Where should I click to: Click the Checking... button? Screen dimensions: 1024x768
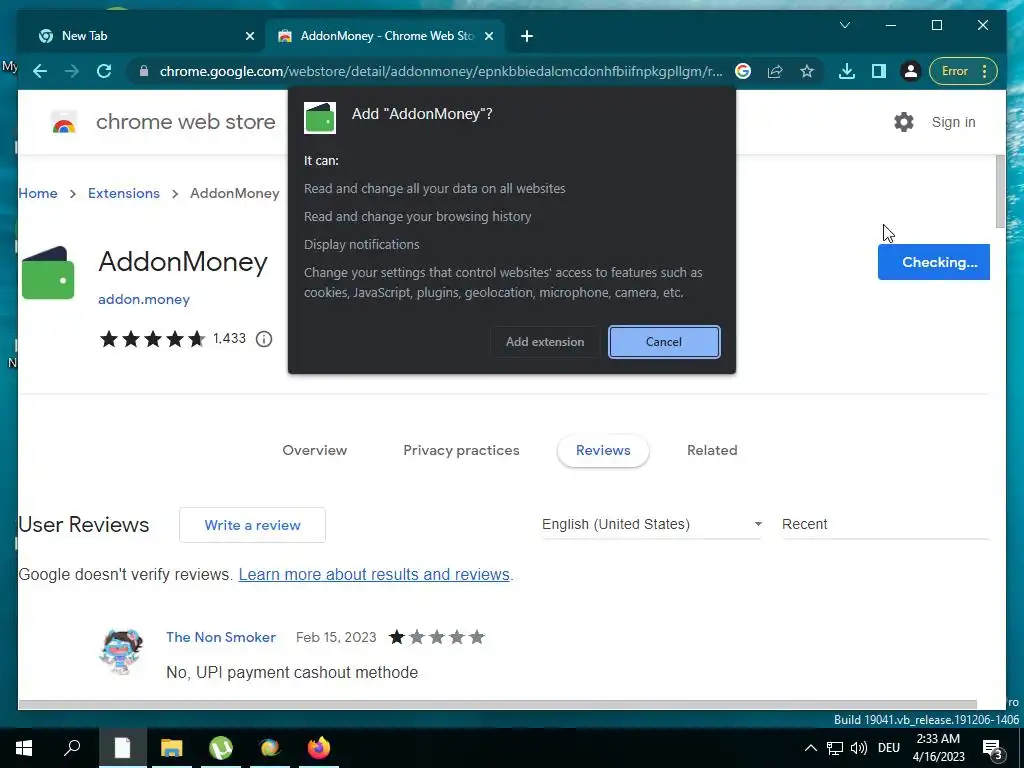click(934, 262)
